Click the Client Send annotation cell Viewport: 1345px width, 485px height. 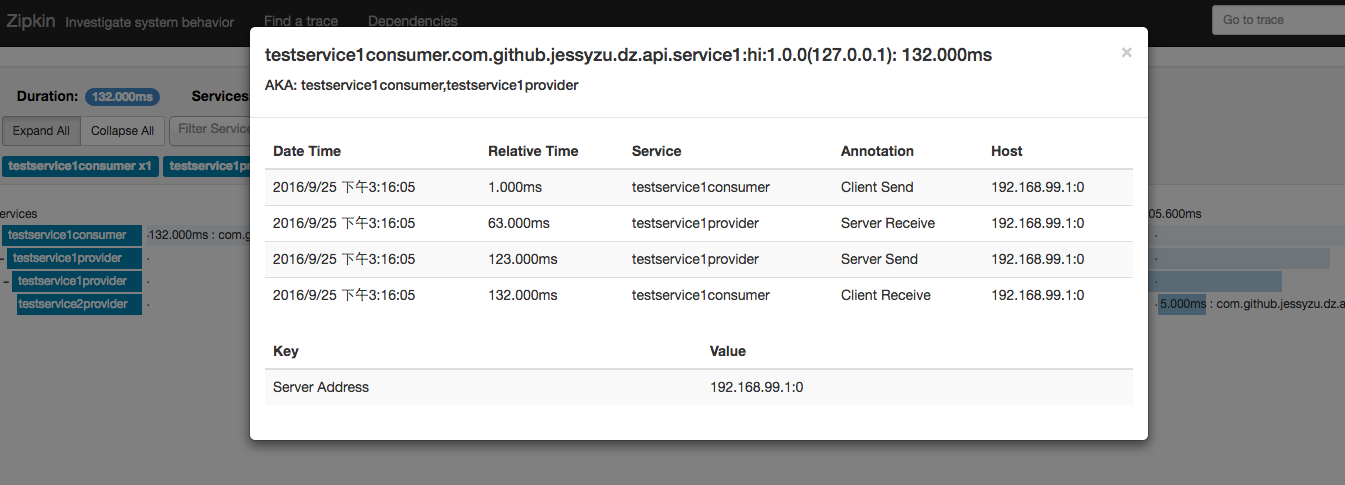click(877, 187)
